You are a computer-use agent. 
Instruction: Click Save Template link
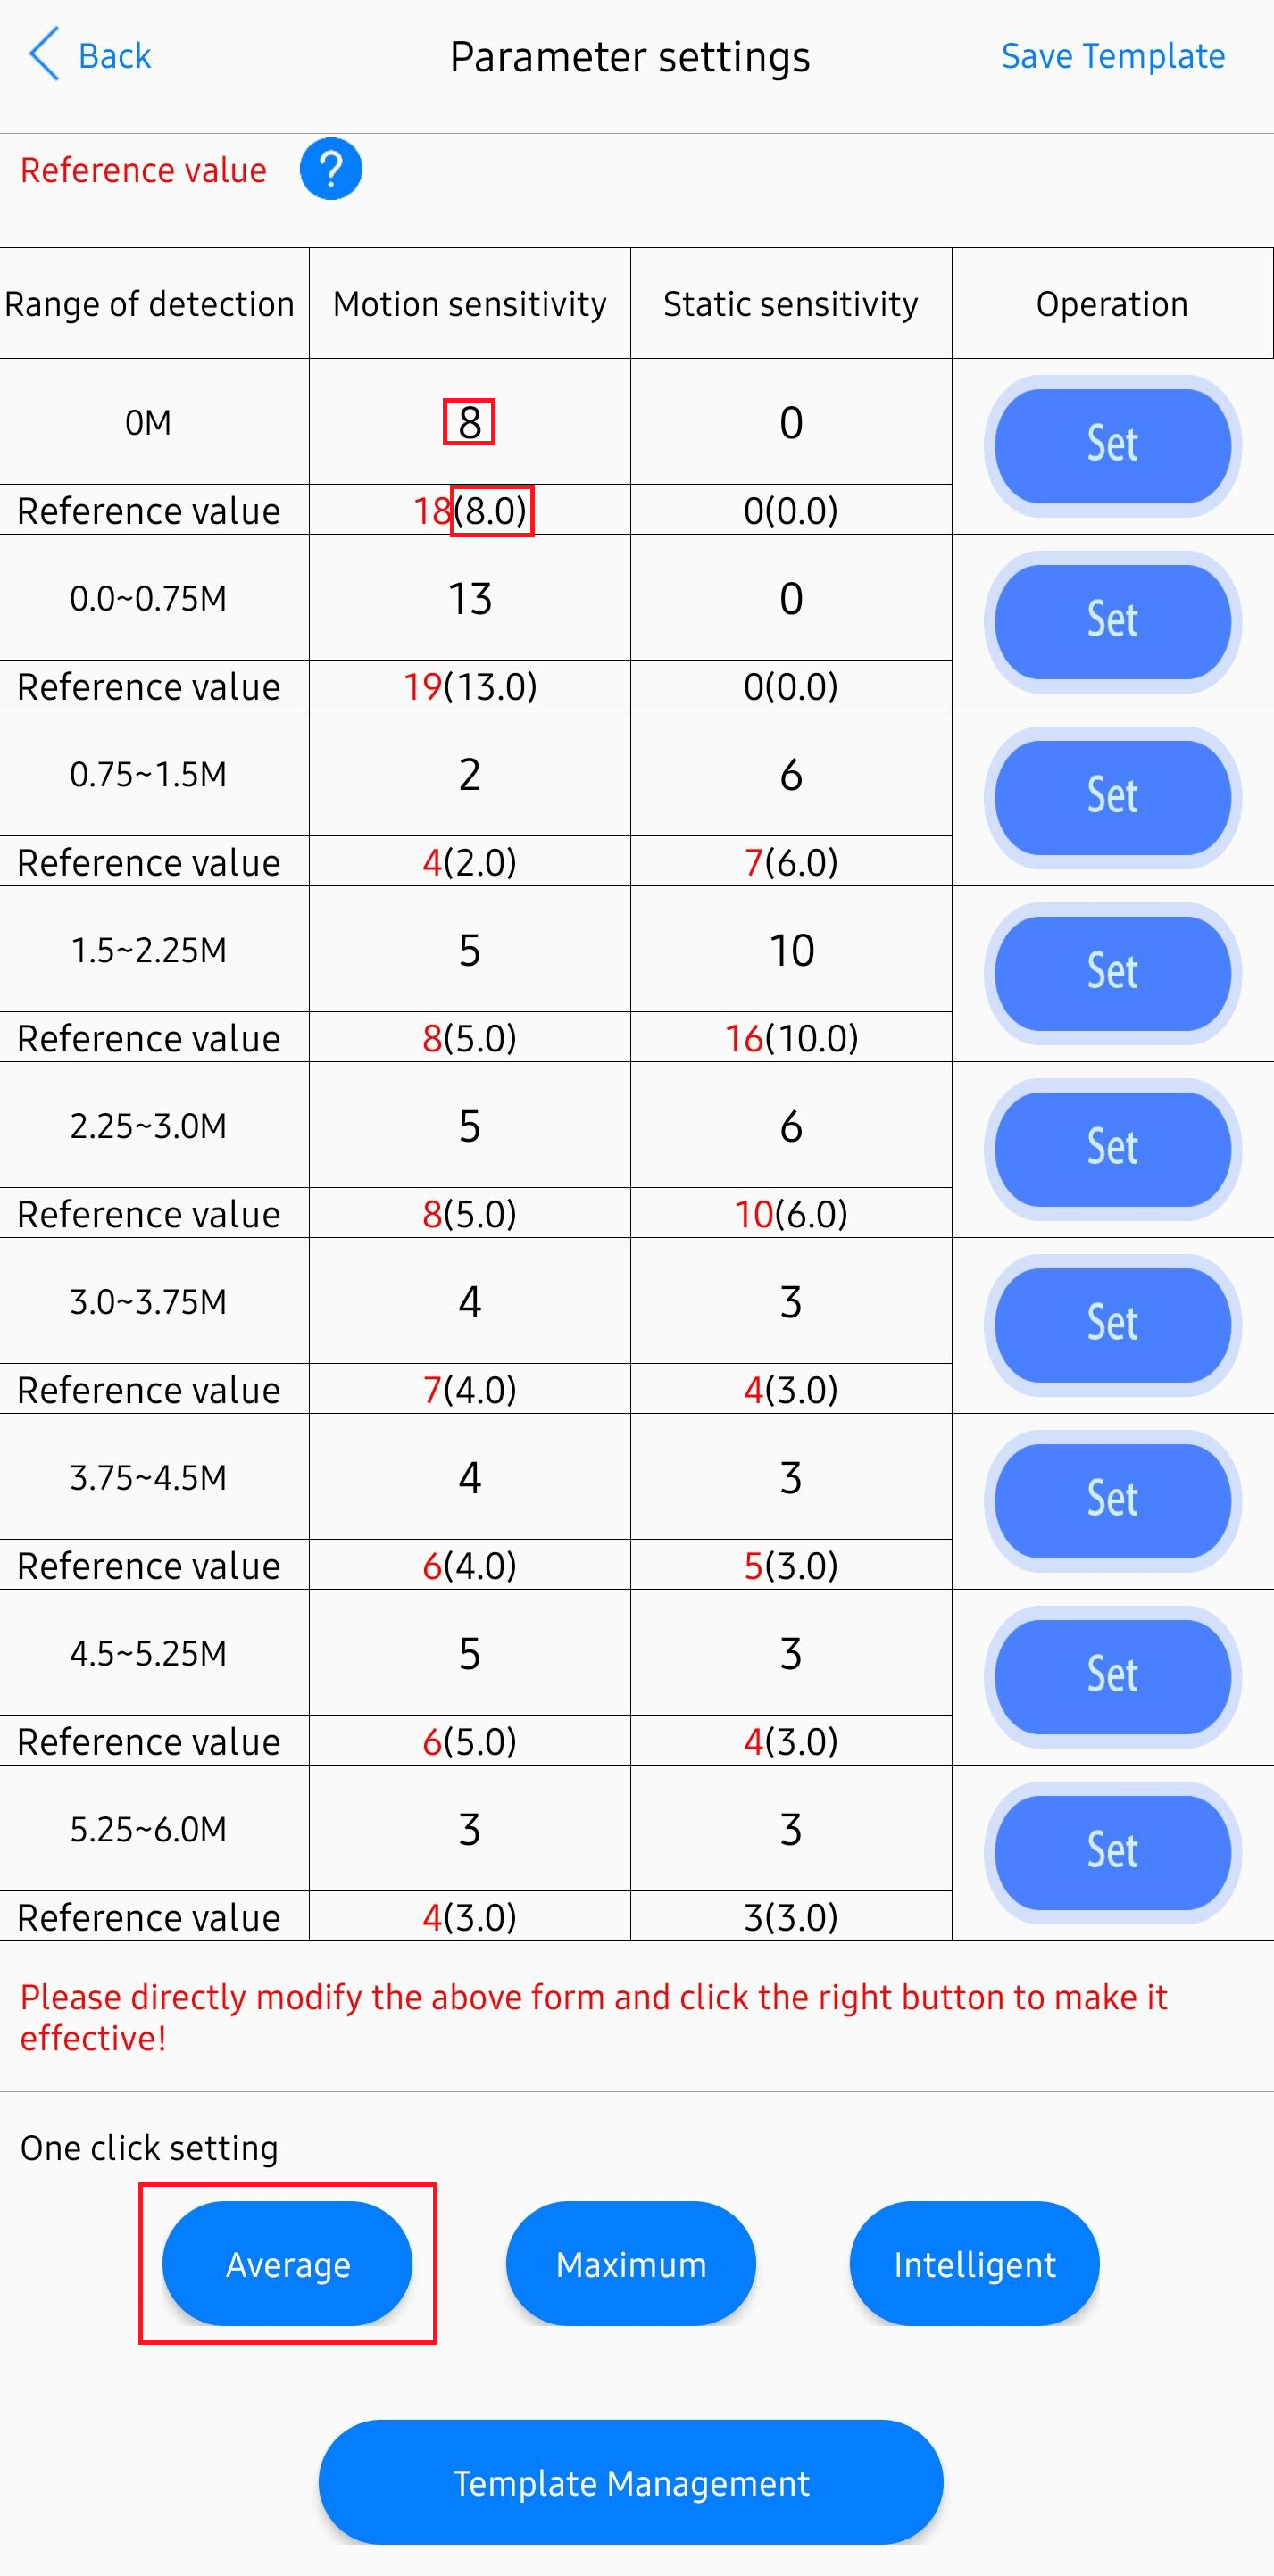click(x=1112, y=56)
